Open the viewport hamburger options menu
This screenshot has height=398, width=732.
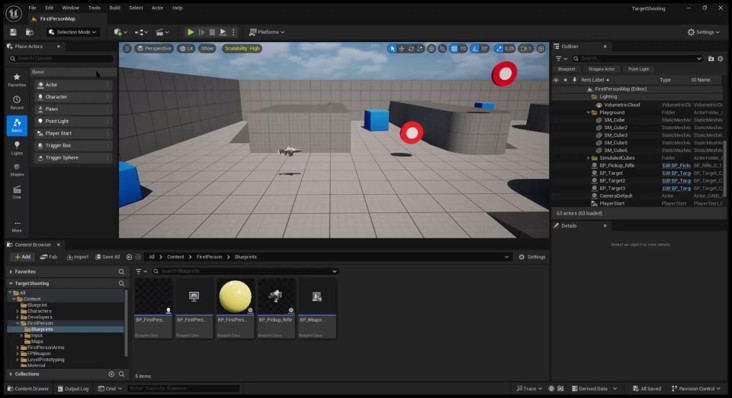pos(127,49)
